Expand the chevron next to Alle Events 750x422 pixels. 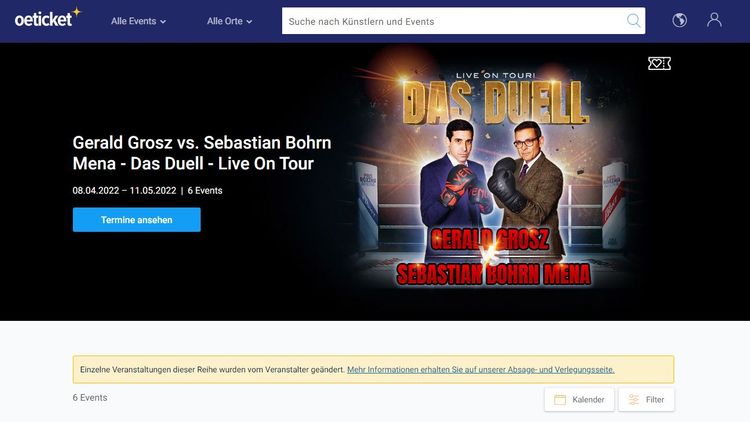click(163, 22)
